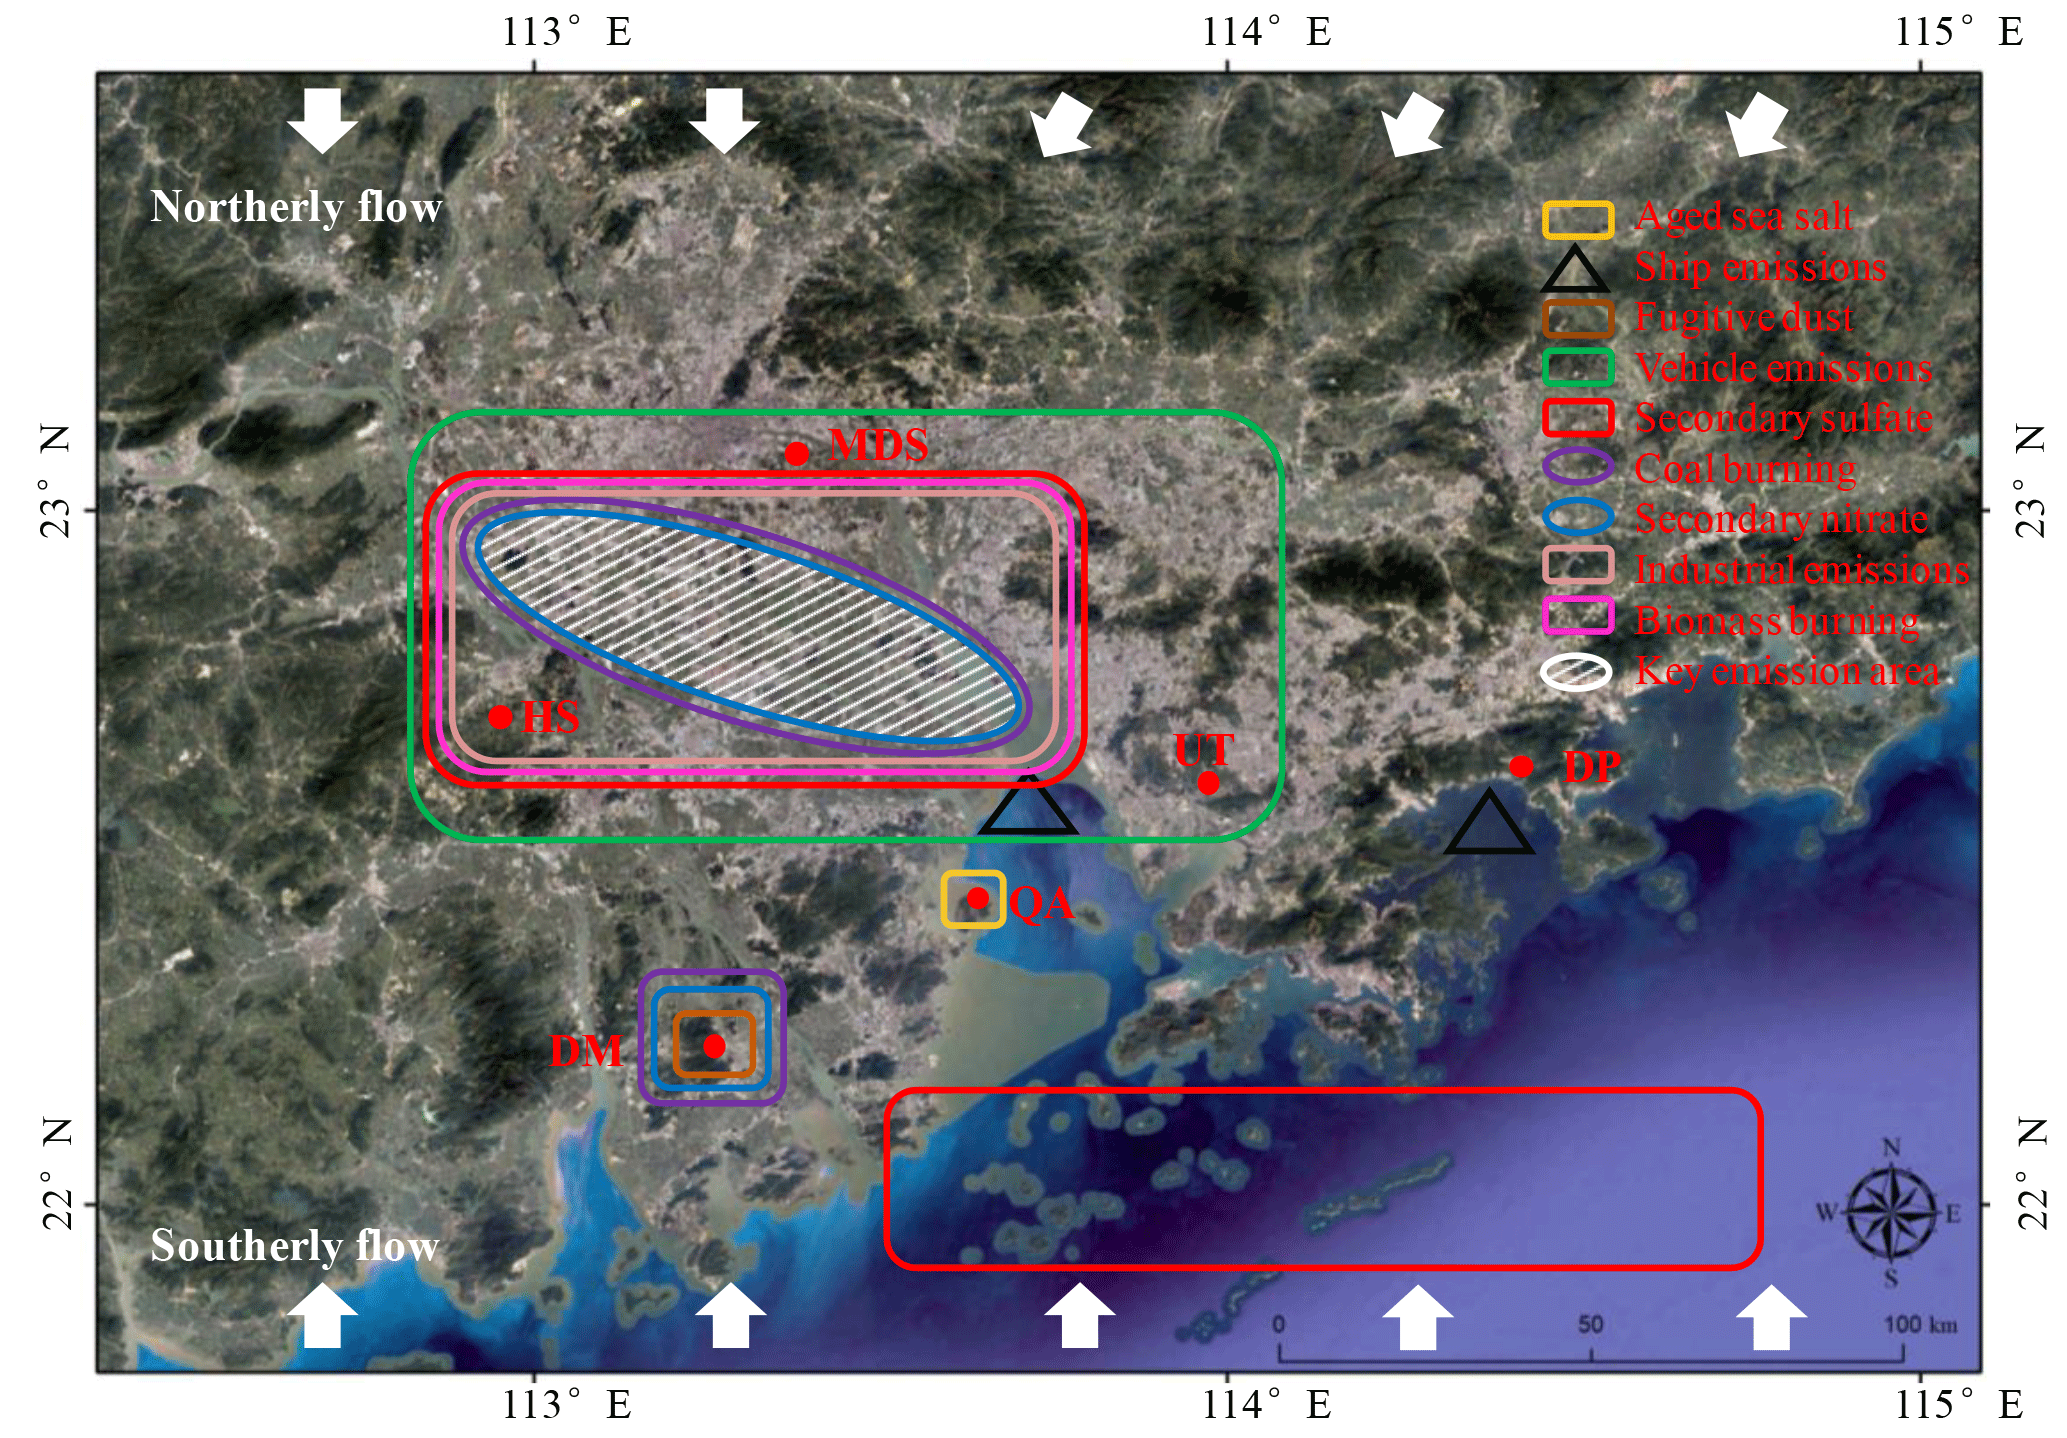Click the '100 km' scale bar label
This screenshot has height=1438, width=2067.
[1920, 1325]
